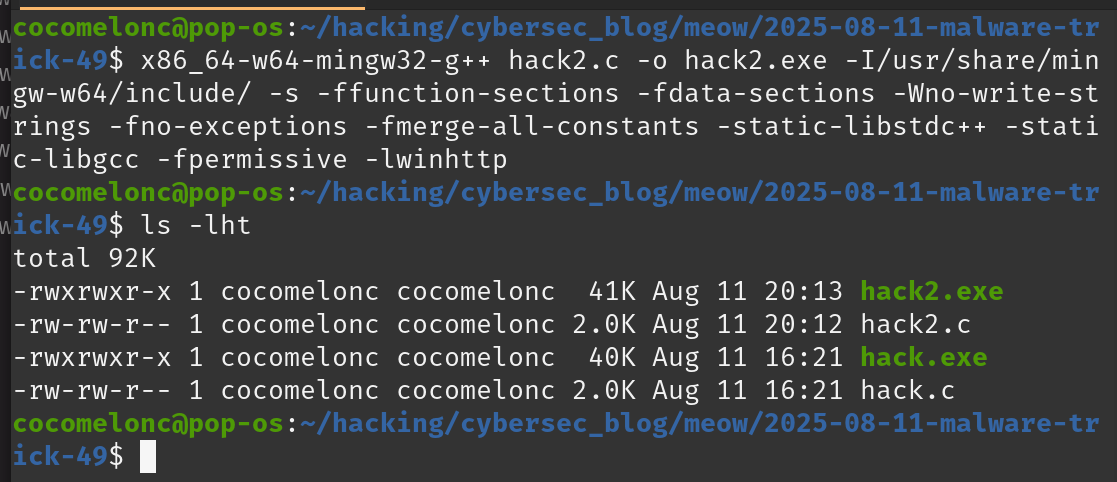
Task: Click the 16:21 timestamp on hack.exe row
Action: point(804,357)
